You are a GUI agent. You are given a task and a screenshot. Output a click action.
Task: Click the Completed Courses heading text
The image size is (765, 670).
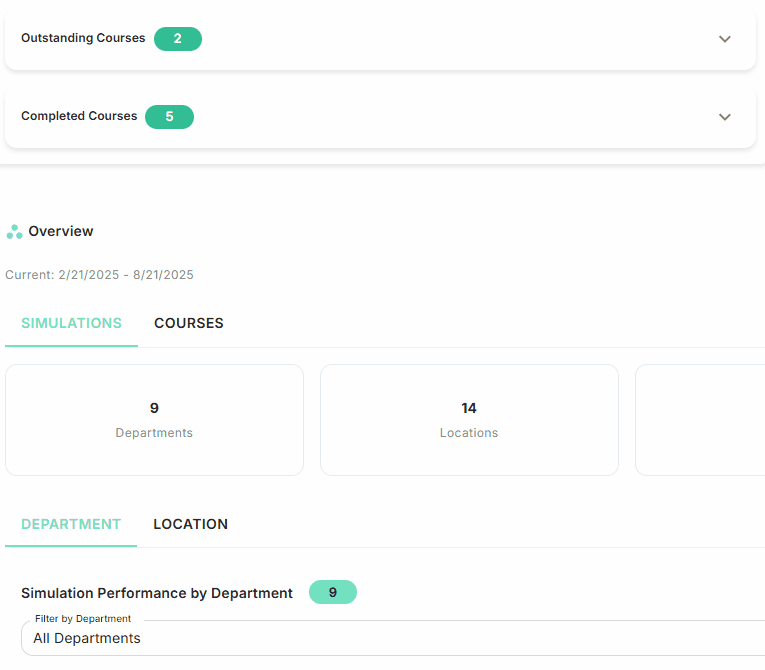coord(79,116)
